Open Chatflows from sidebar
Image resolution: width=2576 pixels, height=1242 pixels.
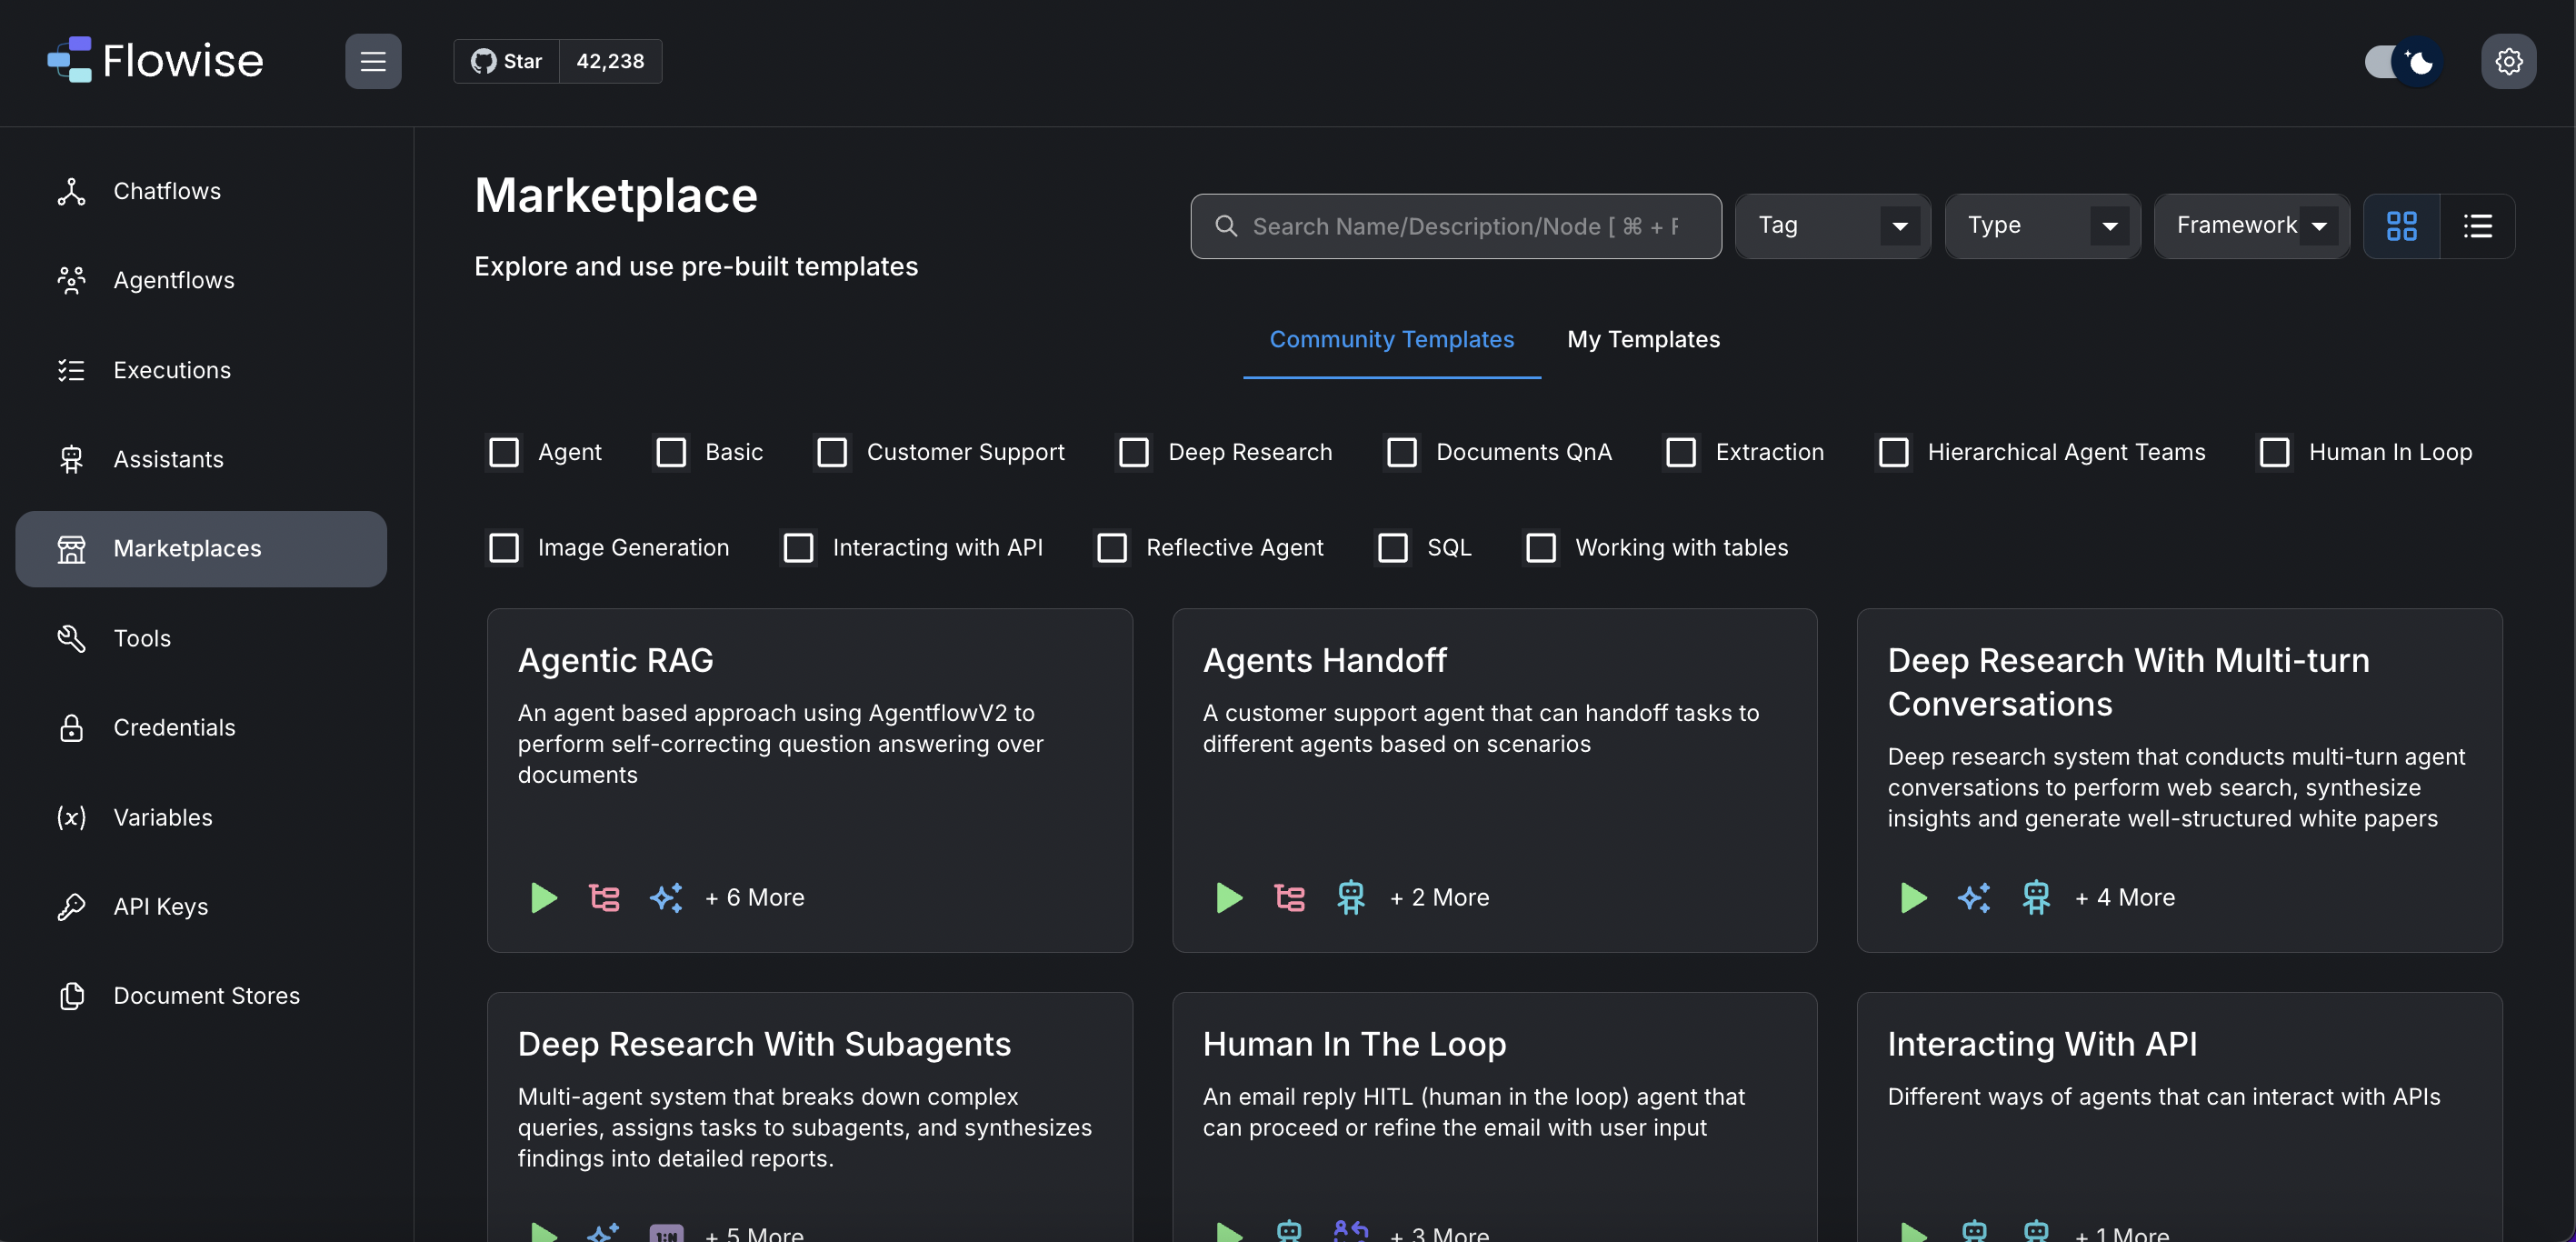[x=167, y=191]
